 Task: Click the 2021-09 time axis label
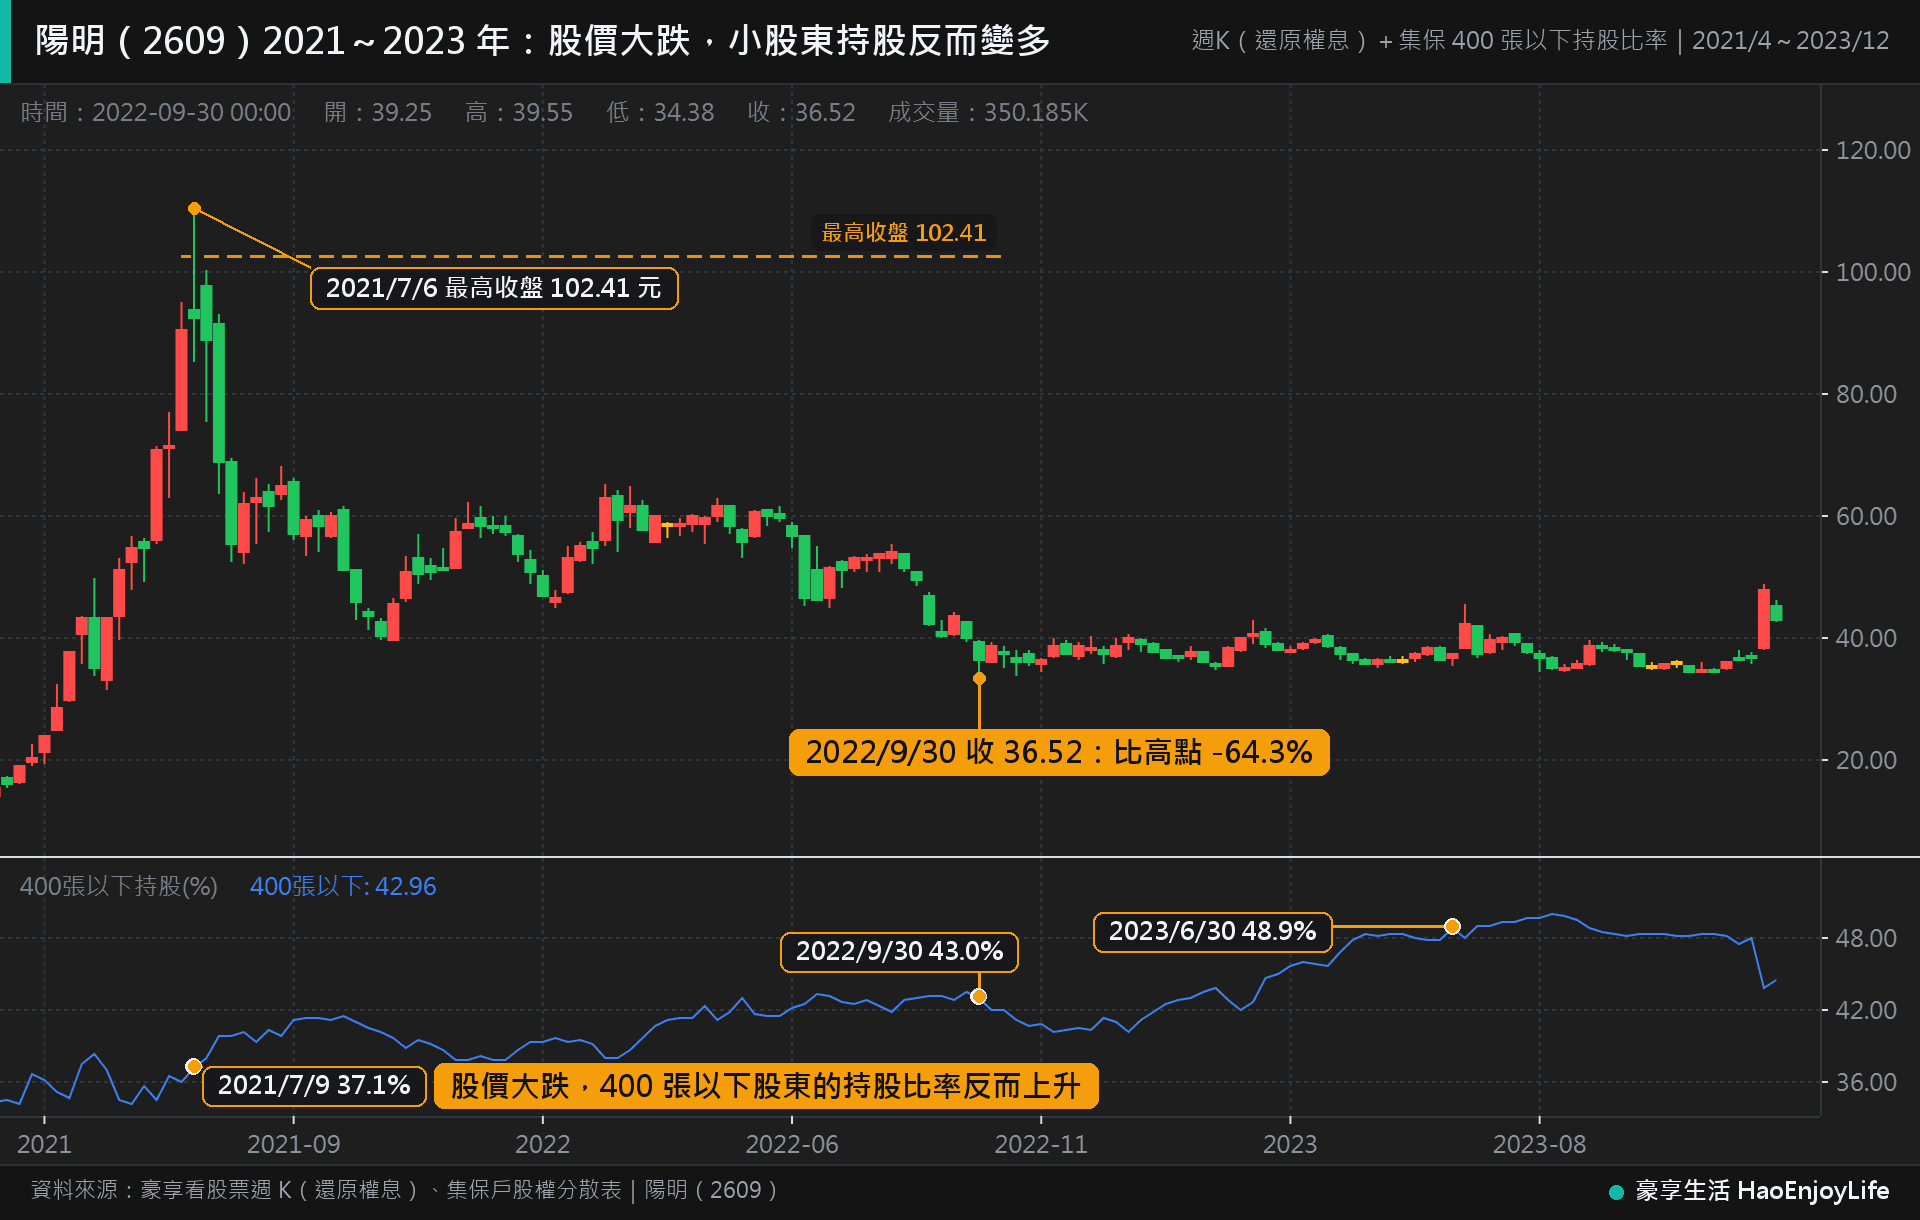point(294,1144)
